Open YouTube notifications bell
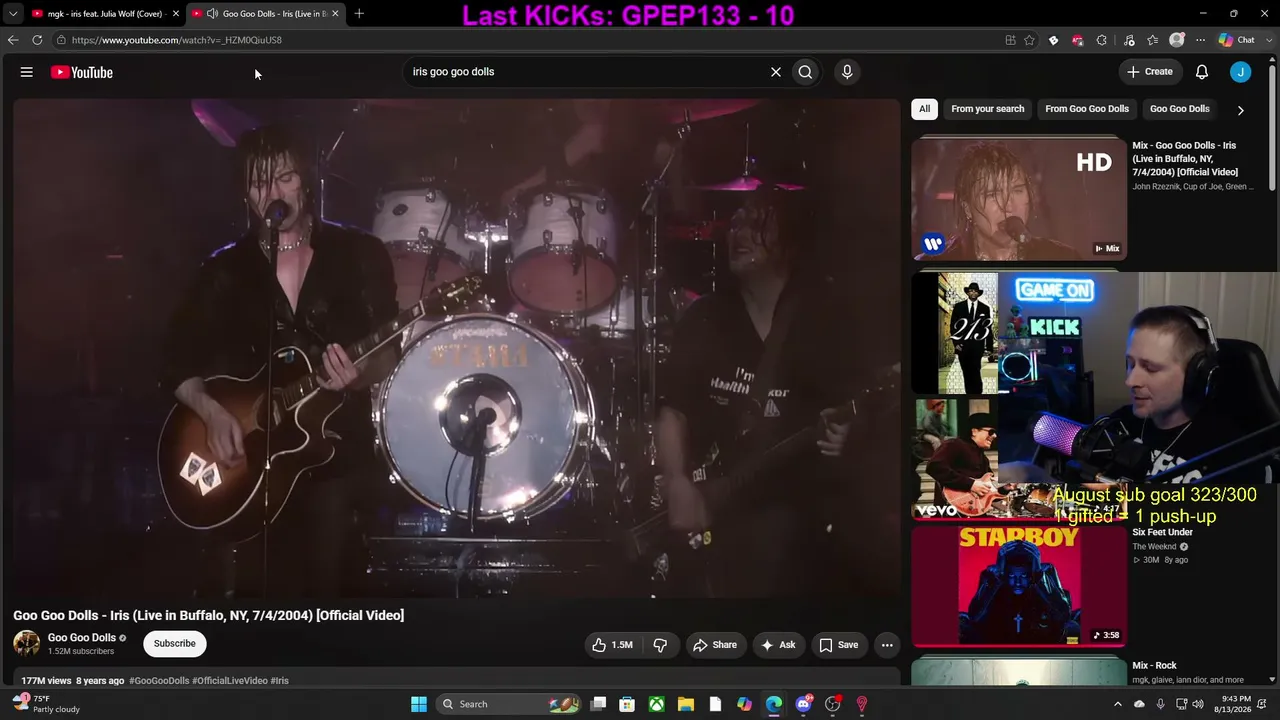Image resolution: width=1280 pixels, height=720 pixels. (x=1202, y=72)
